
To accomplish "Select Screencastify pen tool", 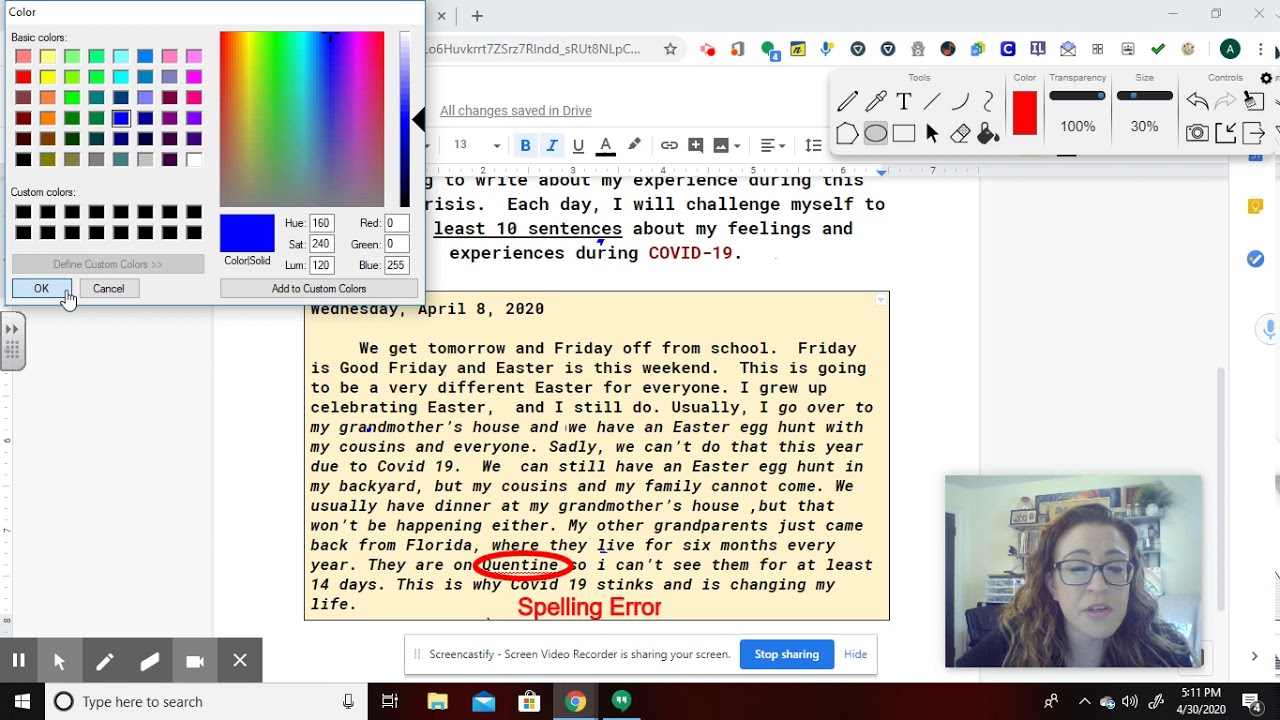I will pos(104,660).
